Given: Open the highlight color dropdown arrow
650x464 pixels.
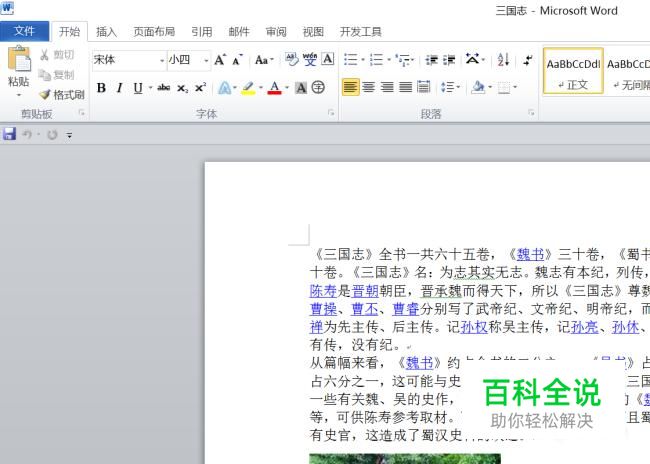Looking at the screenshot, I should 261,87.
